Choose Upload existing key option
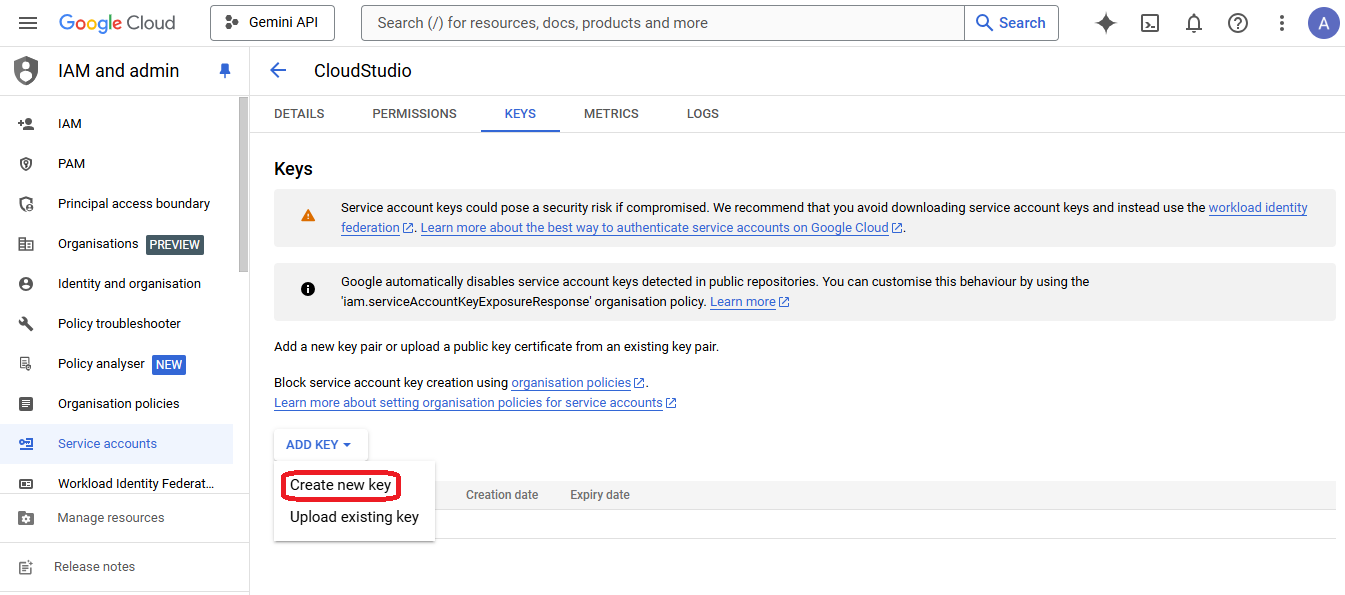Viewport: 1345px width, 595px height. coord(354,517)
